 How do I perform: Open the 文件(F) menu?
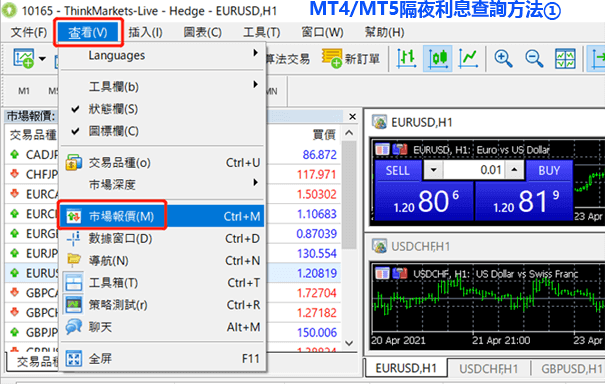click(28, 32)
